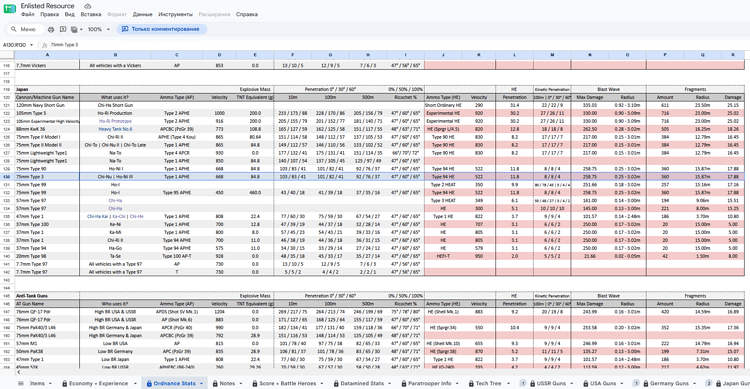Click the comment icon next to print

coord(63,29)
